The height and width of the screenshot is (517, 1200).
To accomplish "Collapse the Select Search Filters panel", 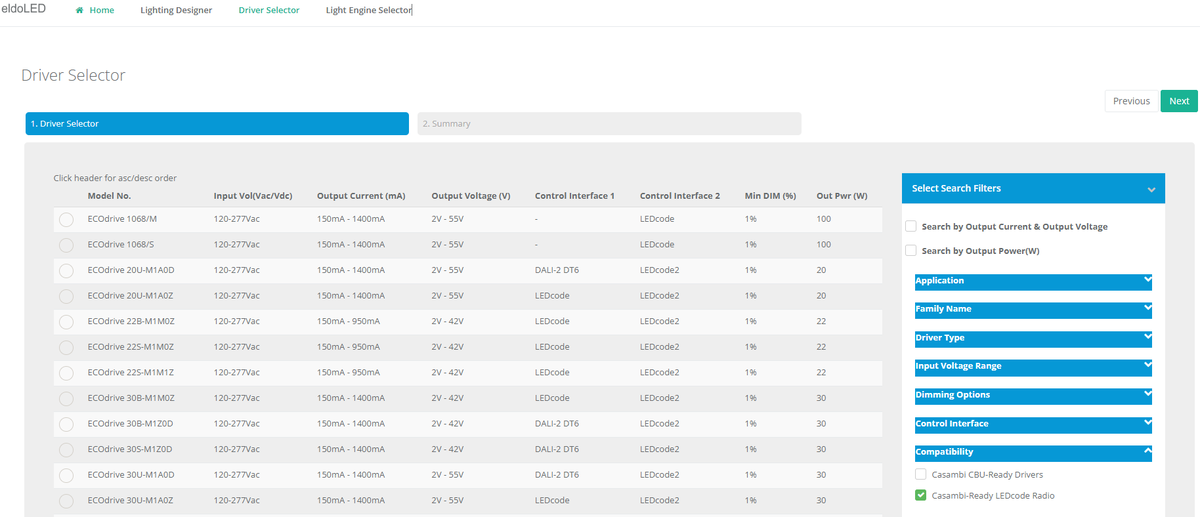I will point(1151,189).
